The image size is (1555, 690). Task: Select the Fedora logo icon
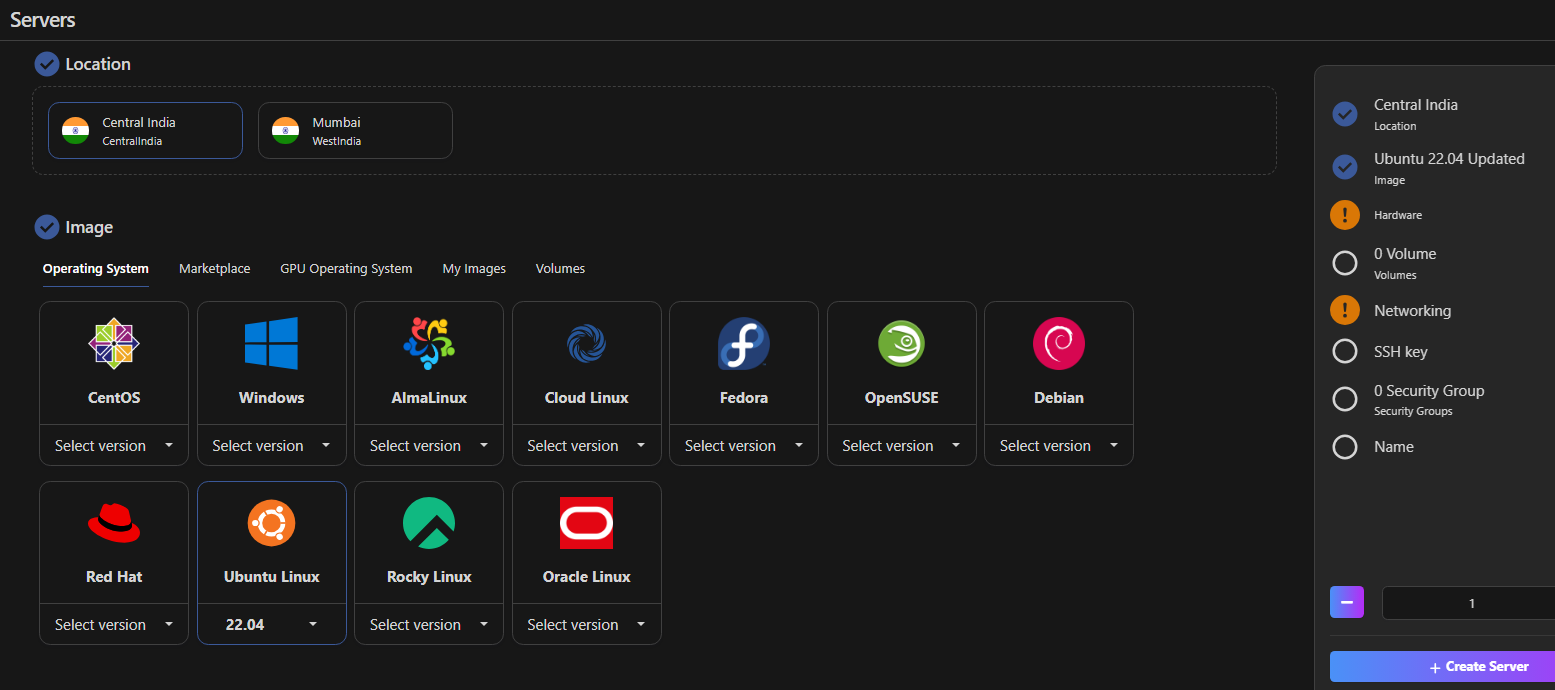click(744, 344)
